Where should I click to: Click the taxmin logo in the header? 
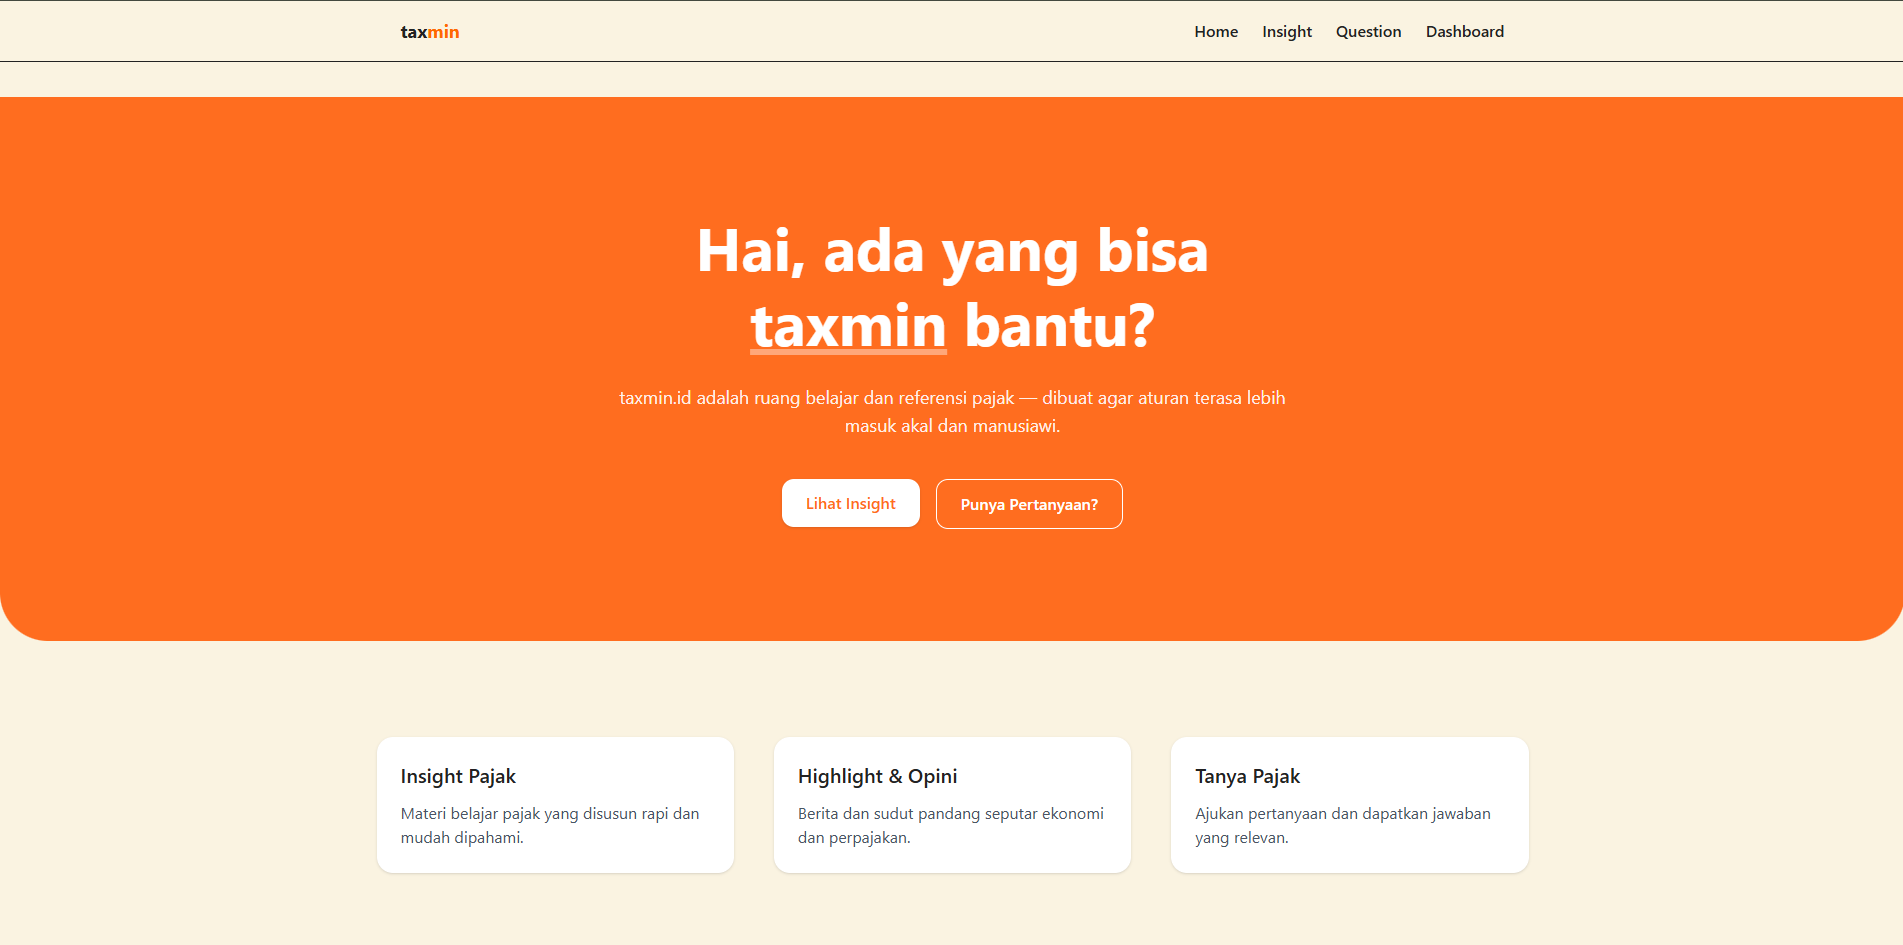[429, 31]
